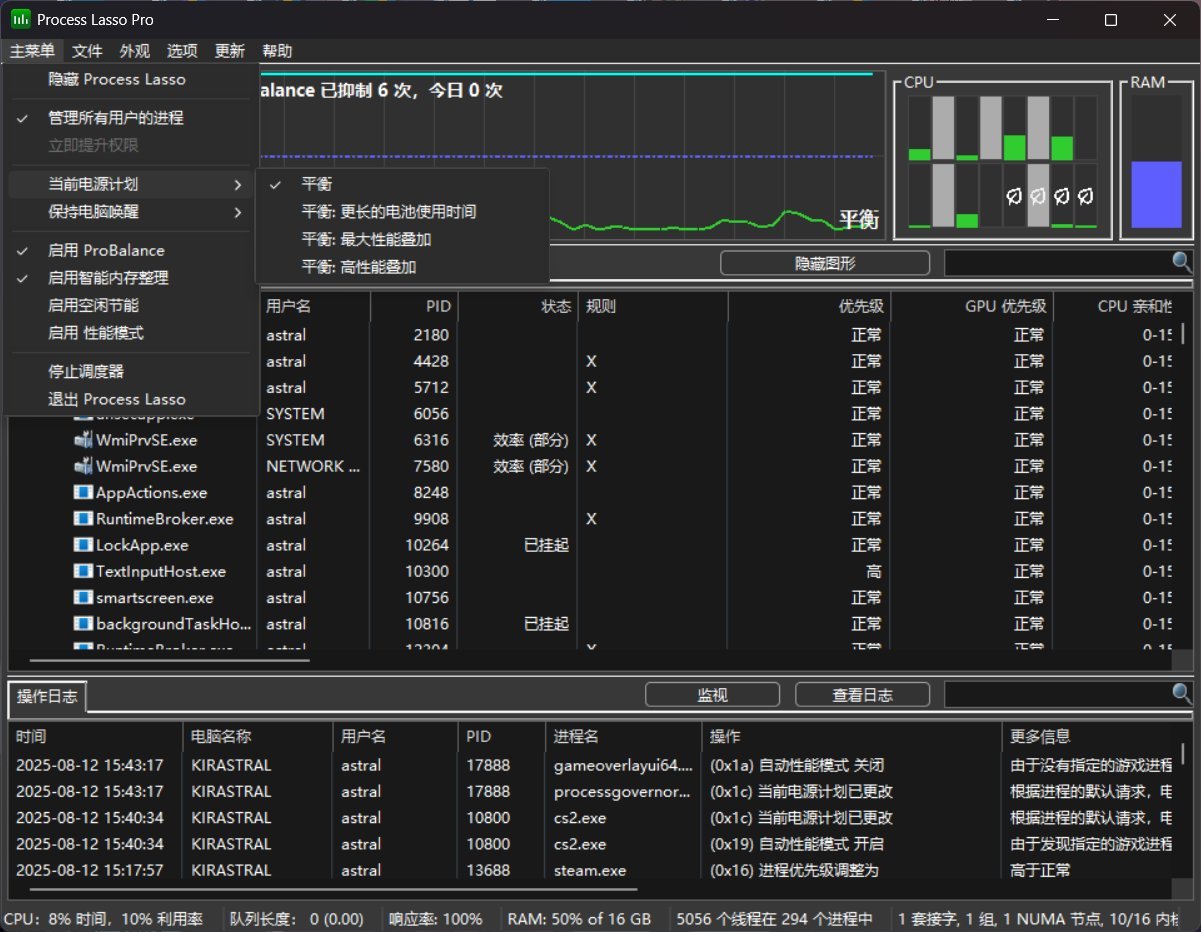This screenshot has width=1201, height=932.
Task: Click the Process Lasso app icon in title bar
Action: click(19, 20)
